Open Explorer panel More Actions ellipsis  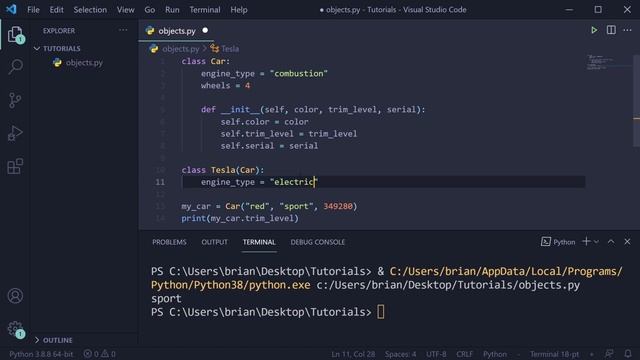(x=123, y=30)
